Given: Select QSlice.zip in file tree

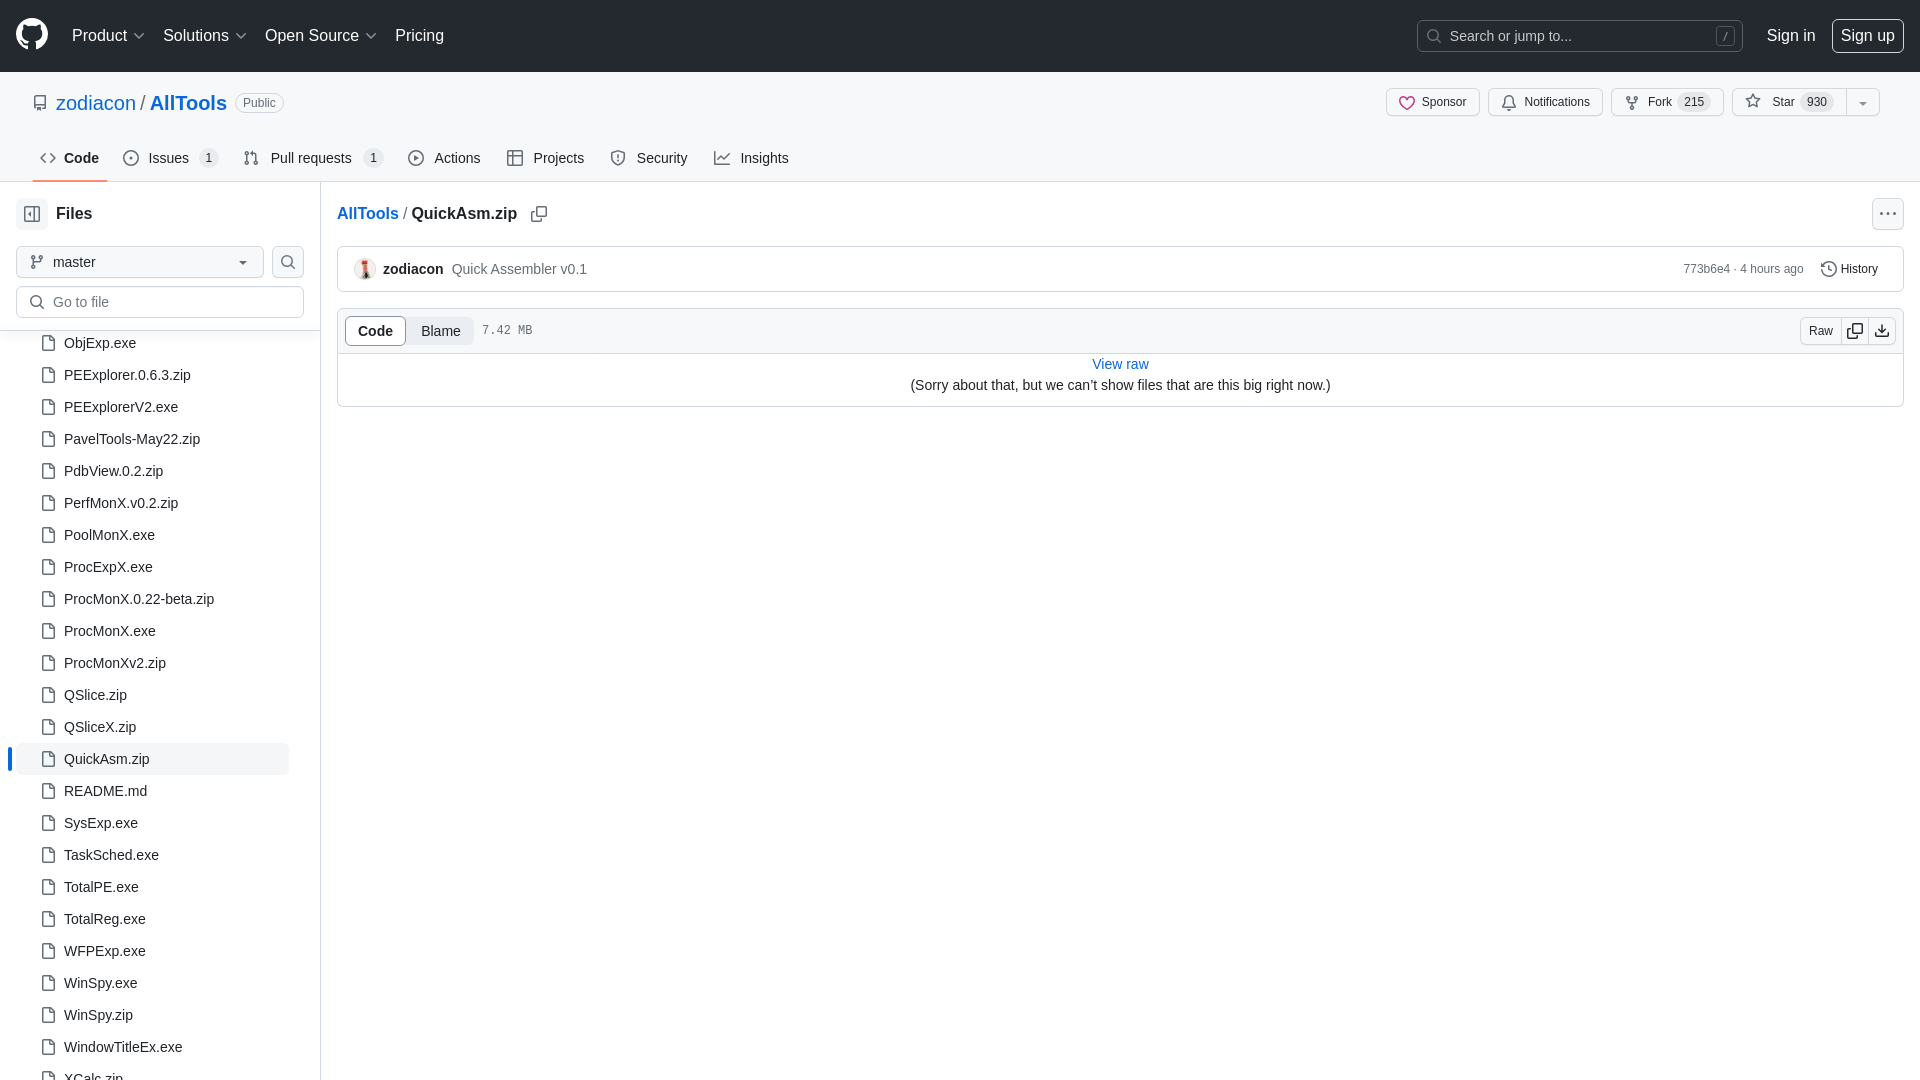Looking at the screenshot, I should pos(152,695).
